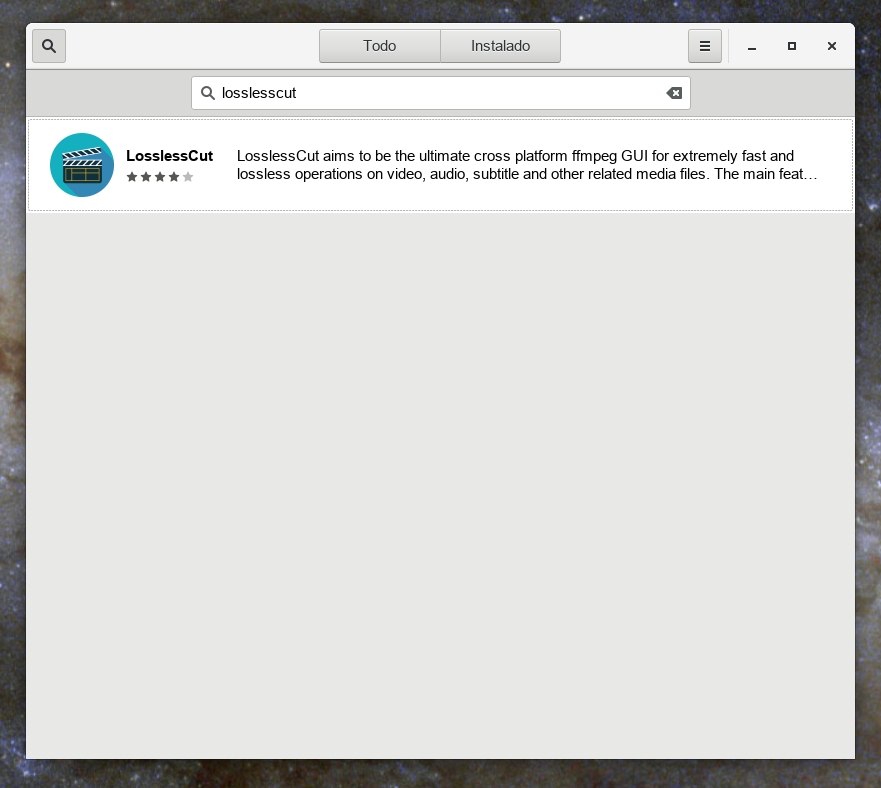Maximize the software window
Screen dimensions: 881x788
pos(792,46)
